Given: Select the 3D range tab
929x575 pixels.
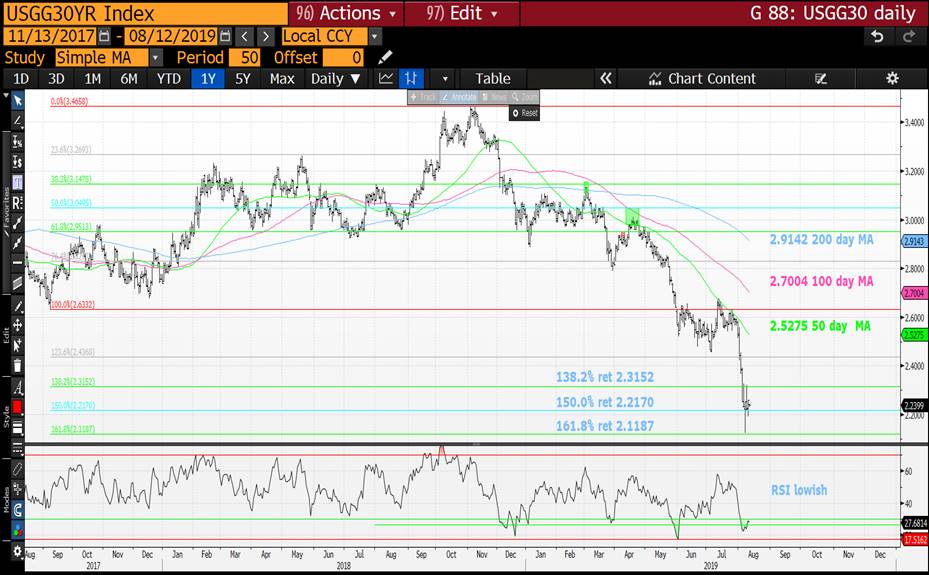Looking at the screenshot, I should (x=56, y=78).
